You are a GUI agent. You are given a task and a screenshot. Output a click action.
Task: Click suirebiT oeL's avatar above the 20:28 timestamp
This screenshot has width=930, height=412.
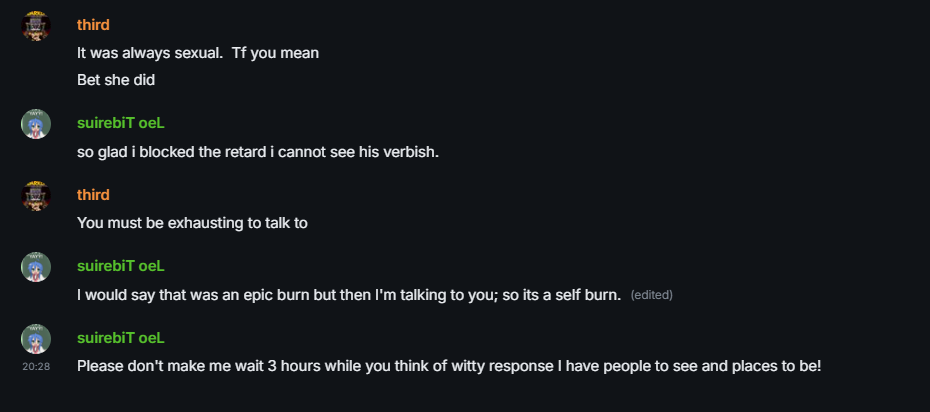pos(36,338)
